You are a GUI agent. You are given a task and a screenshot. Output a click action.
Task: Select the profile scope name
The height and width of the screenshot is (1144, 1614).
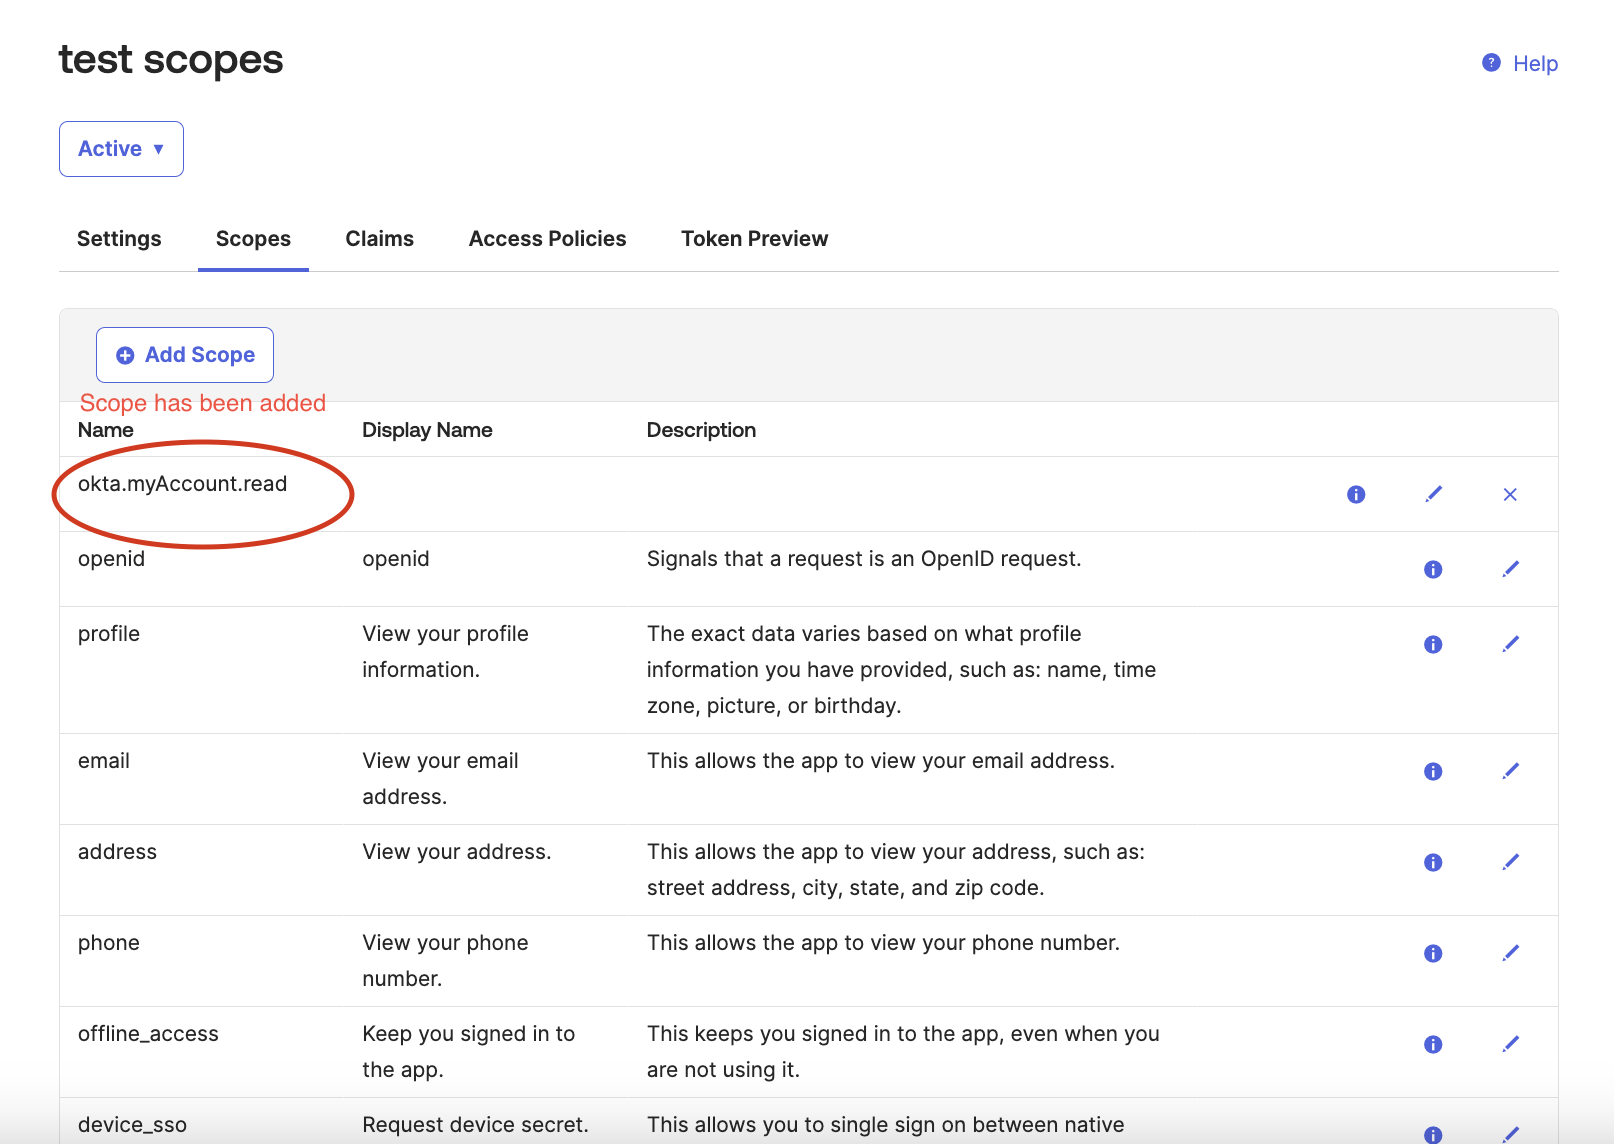point(109,634)
